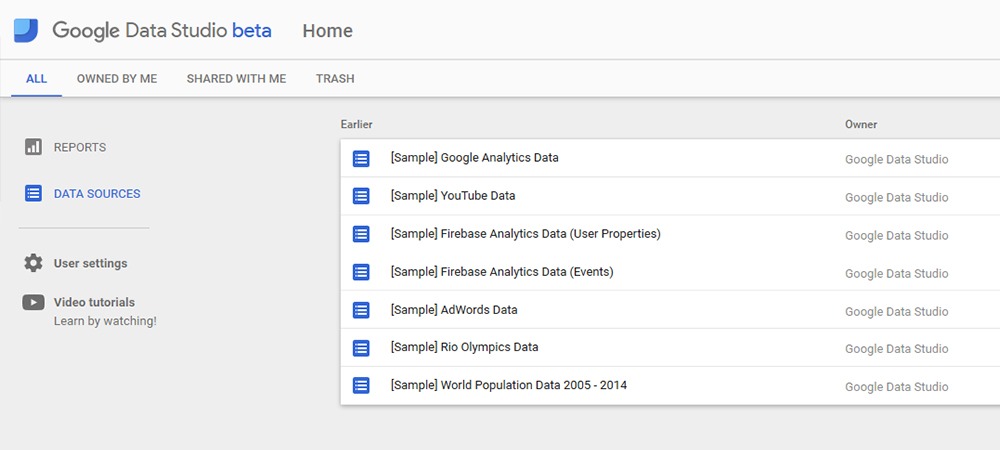Click owner Google Data Studio in Rio Olympics row
This screenshot has width=1000, height=450.
pos(897,349)
